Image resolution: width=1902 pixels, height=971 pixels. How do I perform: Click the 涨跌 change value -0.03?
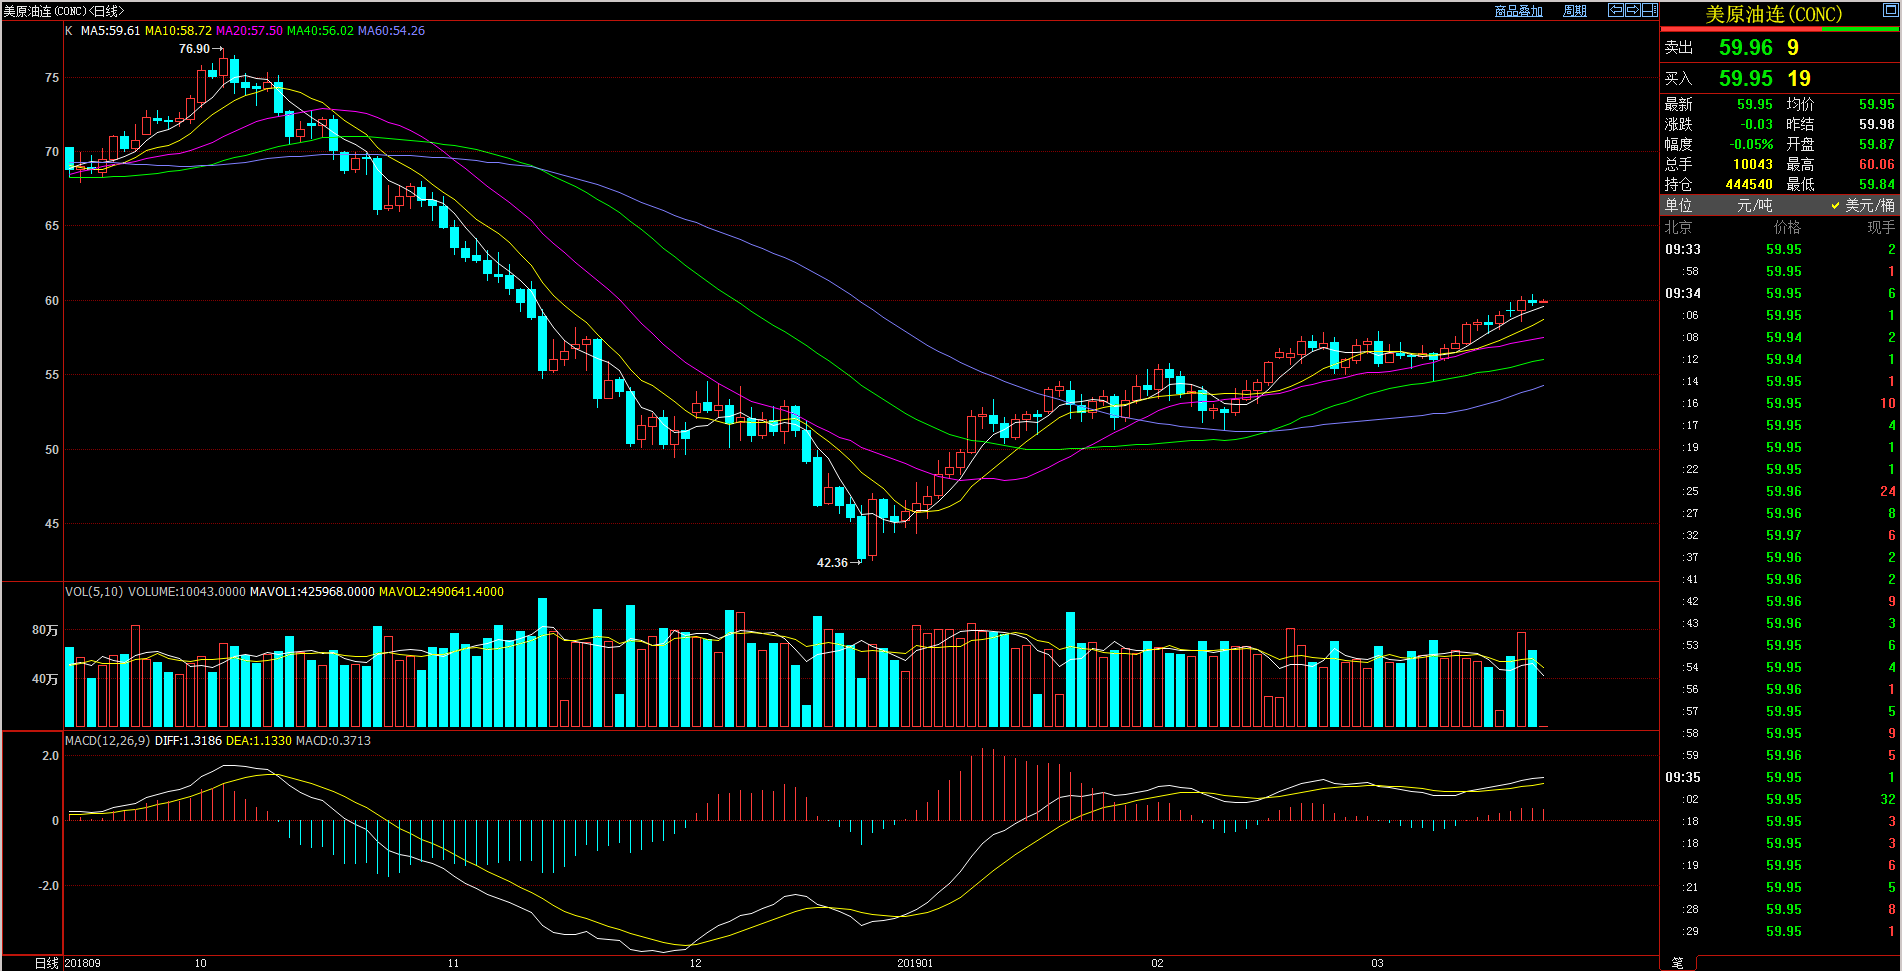[x=1756, y=125]
